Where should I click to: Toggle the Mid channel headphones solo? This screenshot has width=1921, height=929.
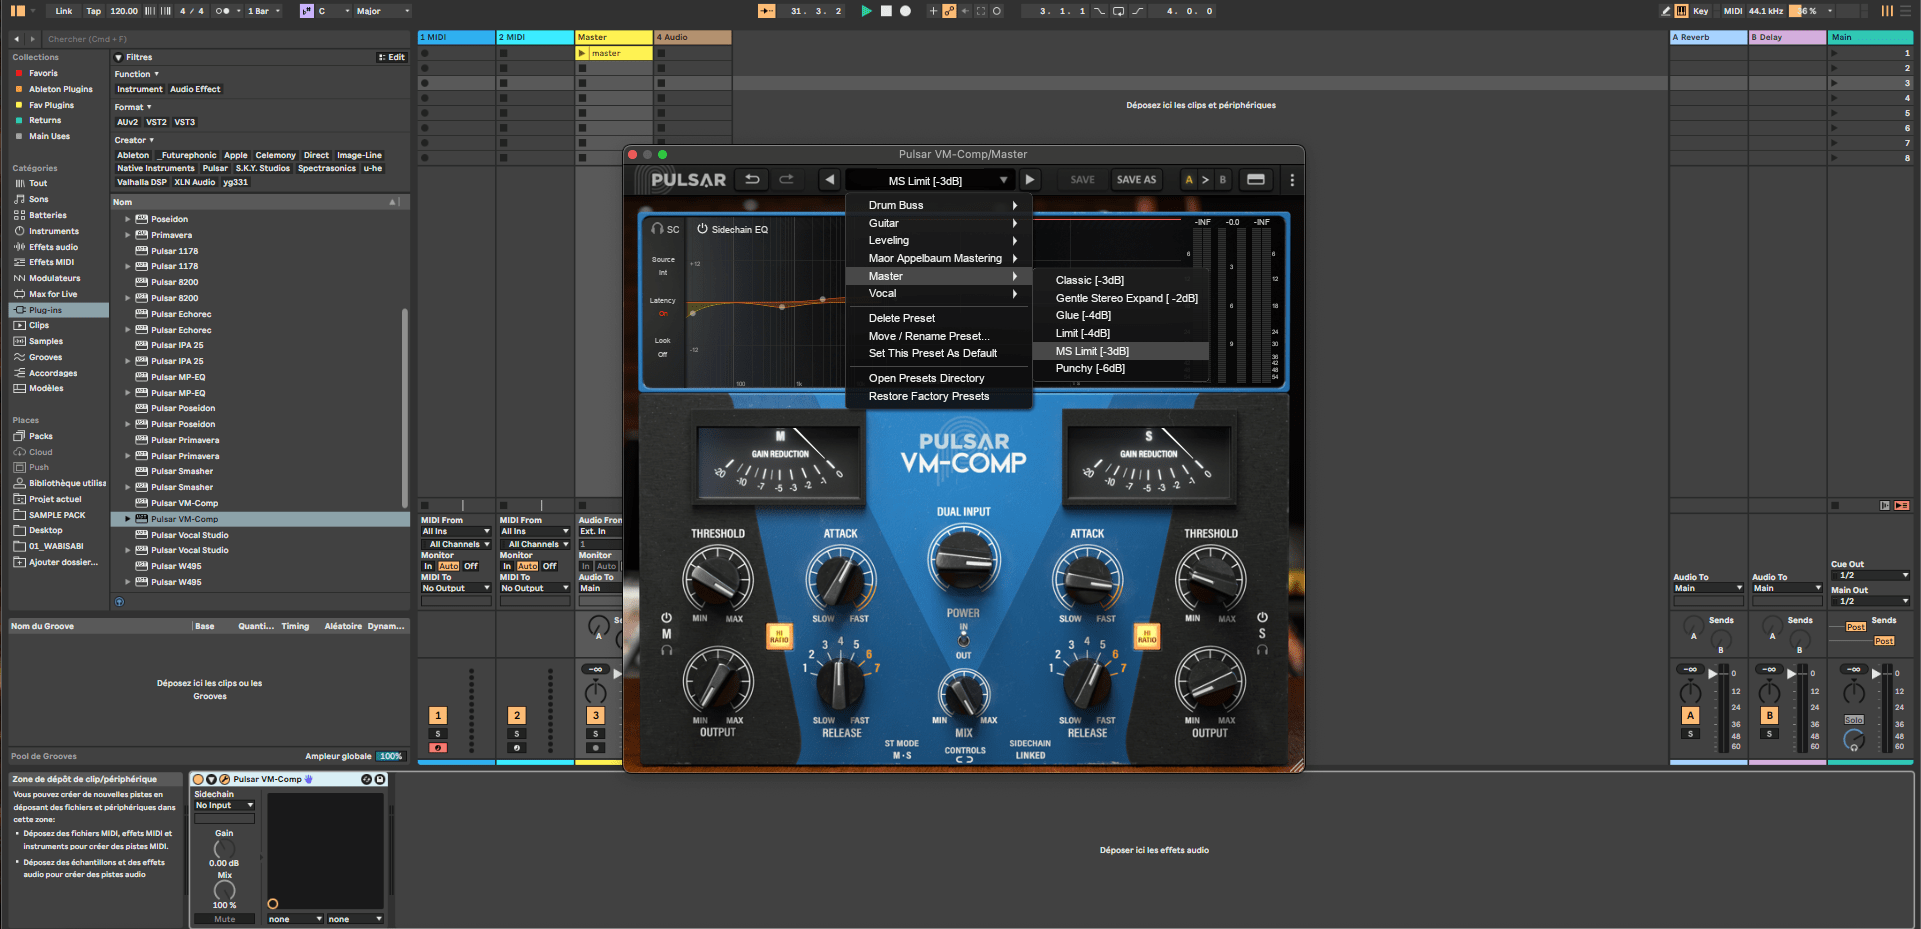pos(666,650)
